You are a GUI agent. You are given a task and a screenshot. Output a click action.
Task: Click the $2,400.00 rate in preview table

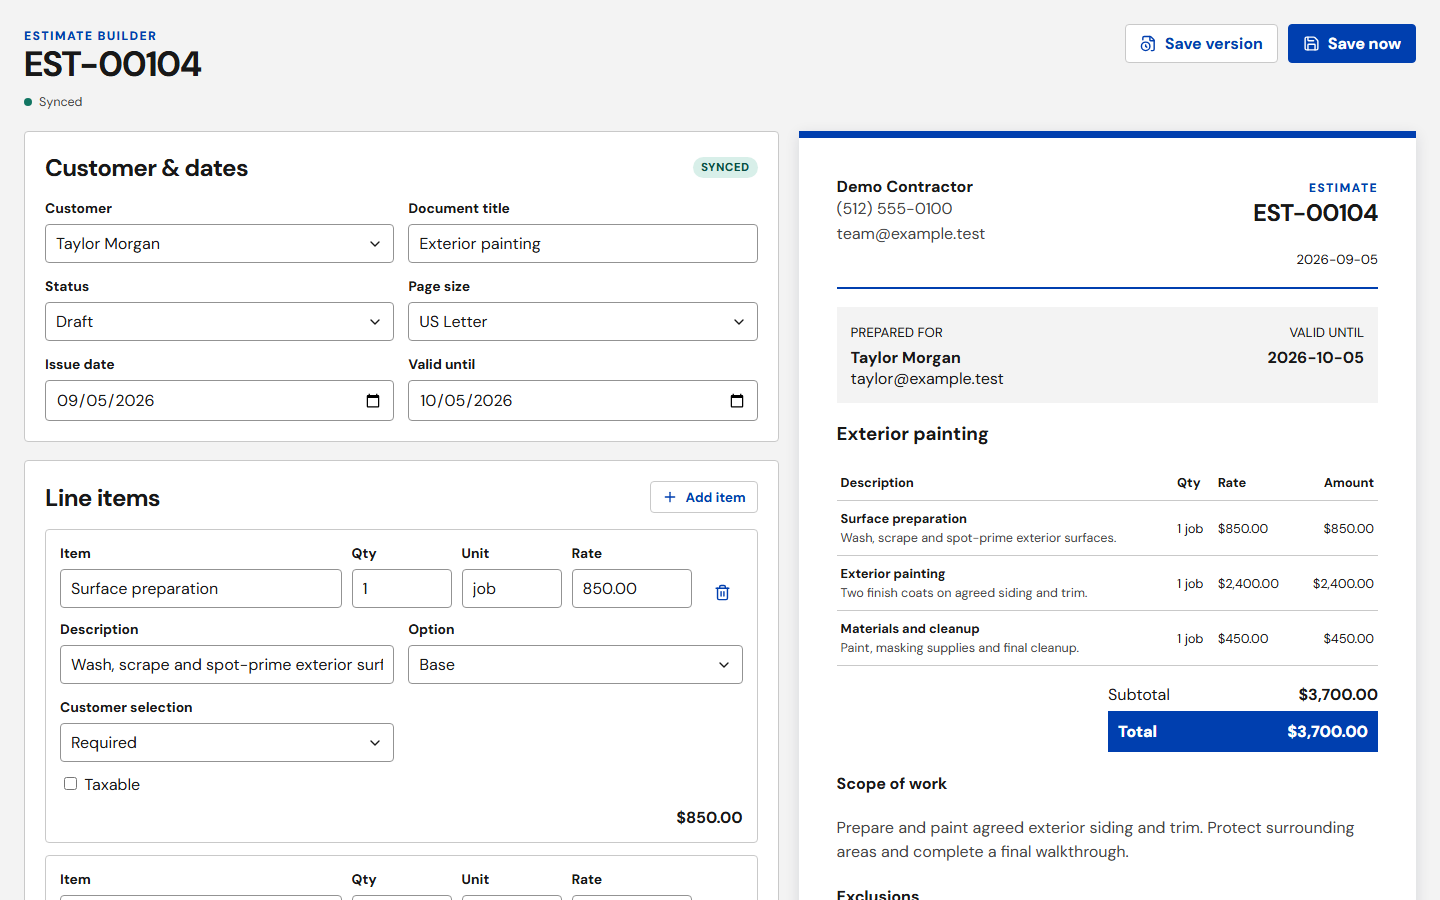(1248, 584)
